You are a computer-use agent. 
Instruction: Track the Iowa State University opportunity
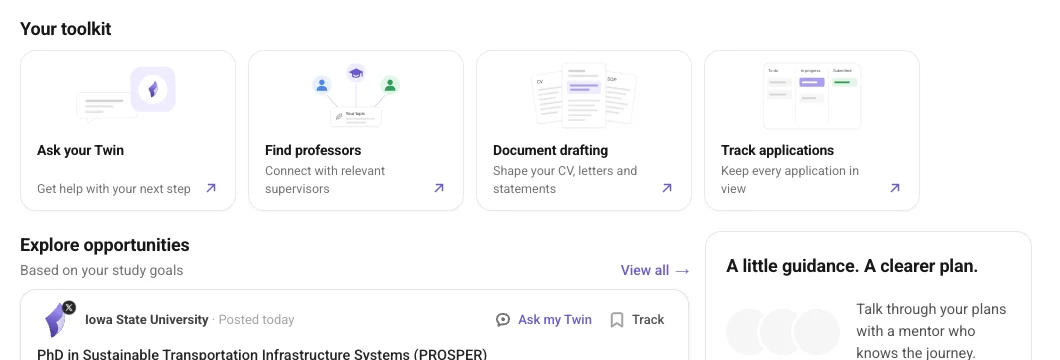point(637,320)
